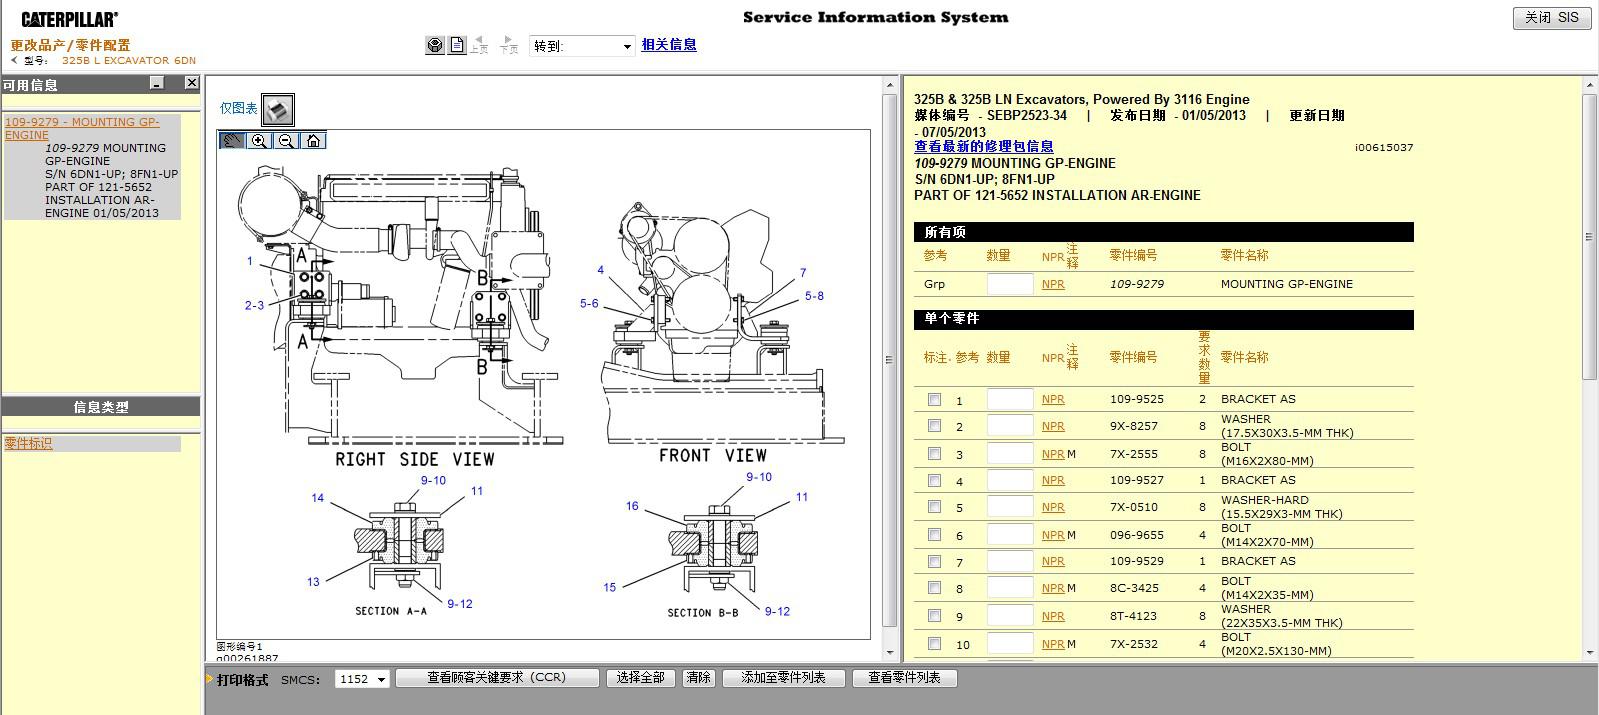The image size is (1599, 715).
Task: Click the document page icon in toolbar
Action: tap(457, 45)
